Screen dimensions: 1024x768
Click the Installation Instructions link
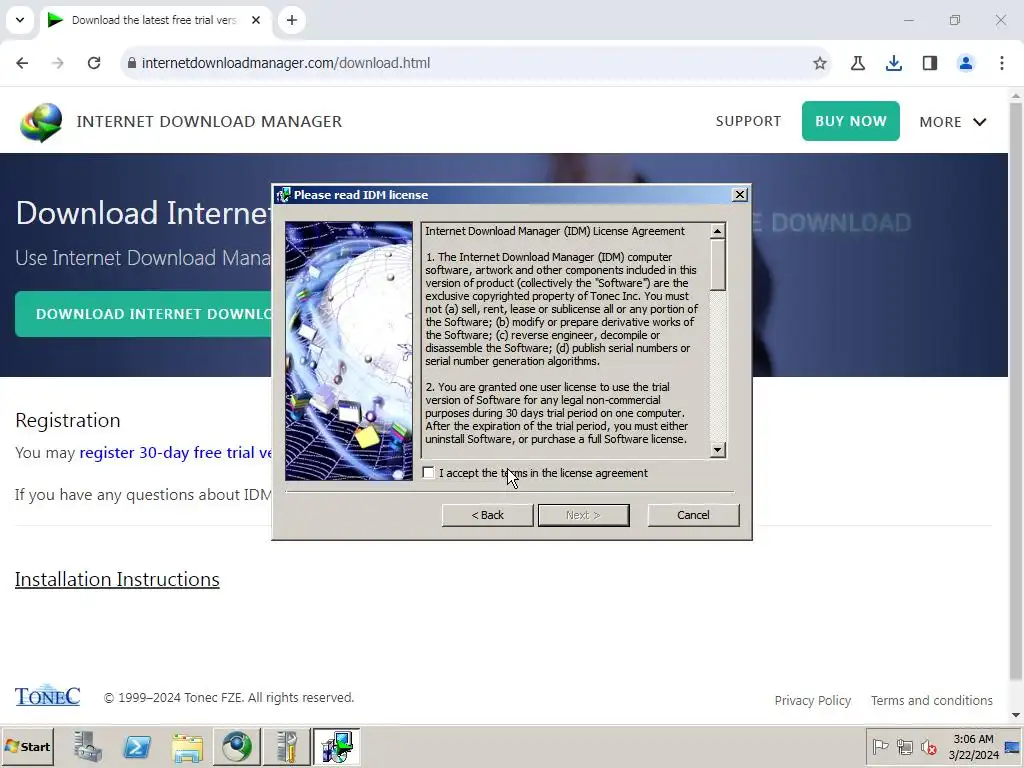click(117, 579)
